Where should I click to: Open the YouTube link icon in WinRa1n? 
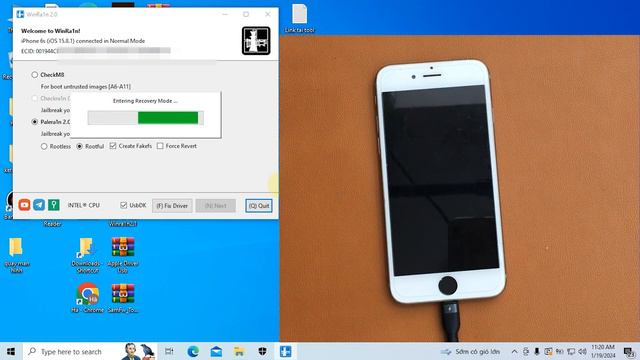coord(24,205)
